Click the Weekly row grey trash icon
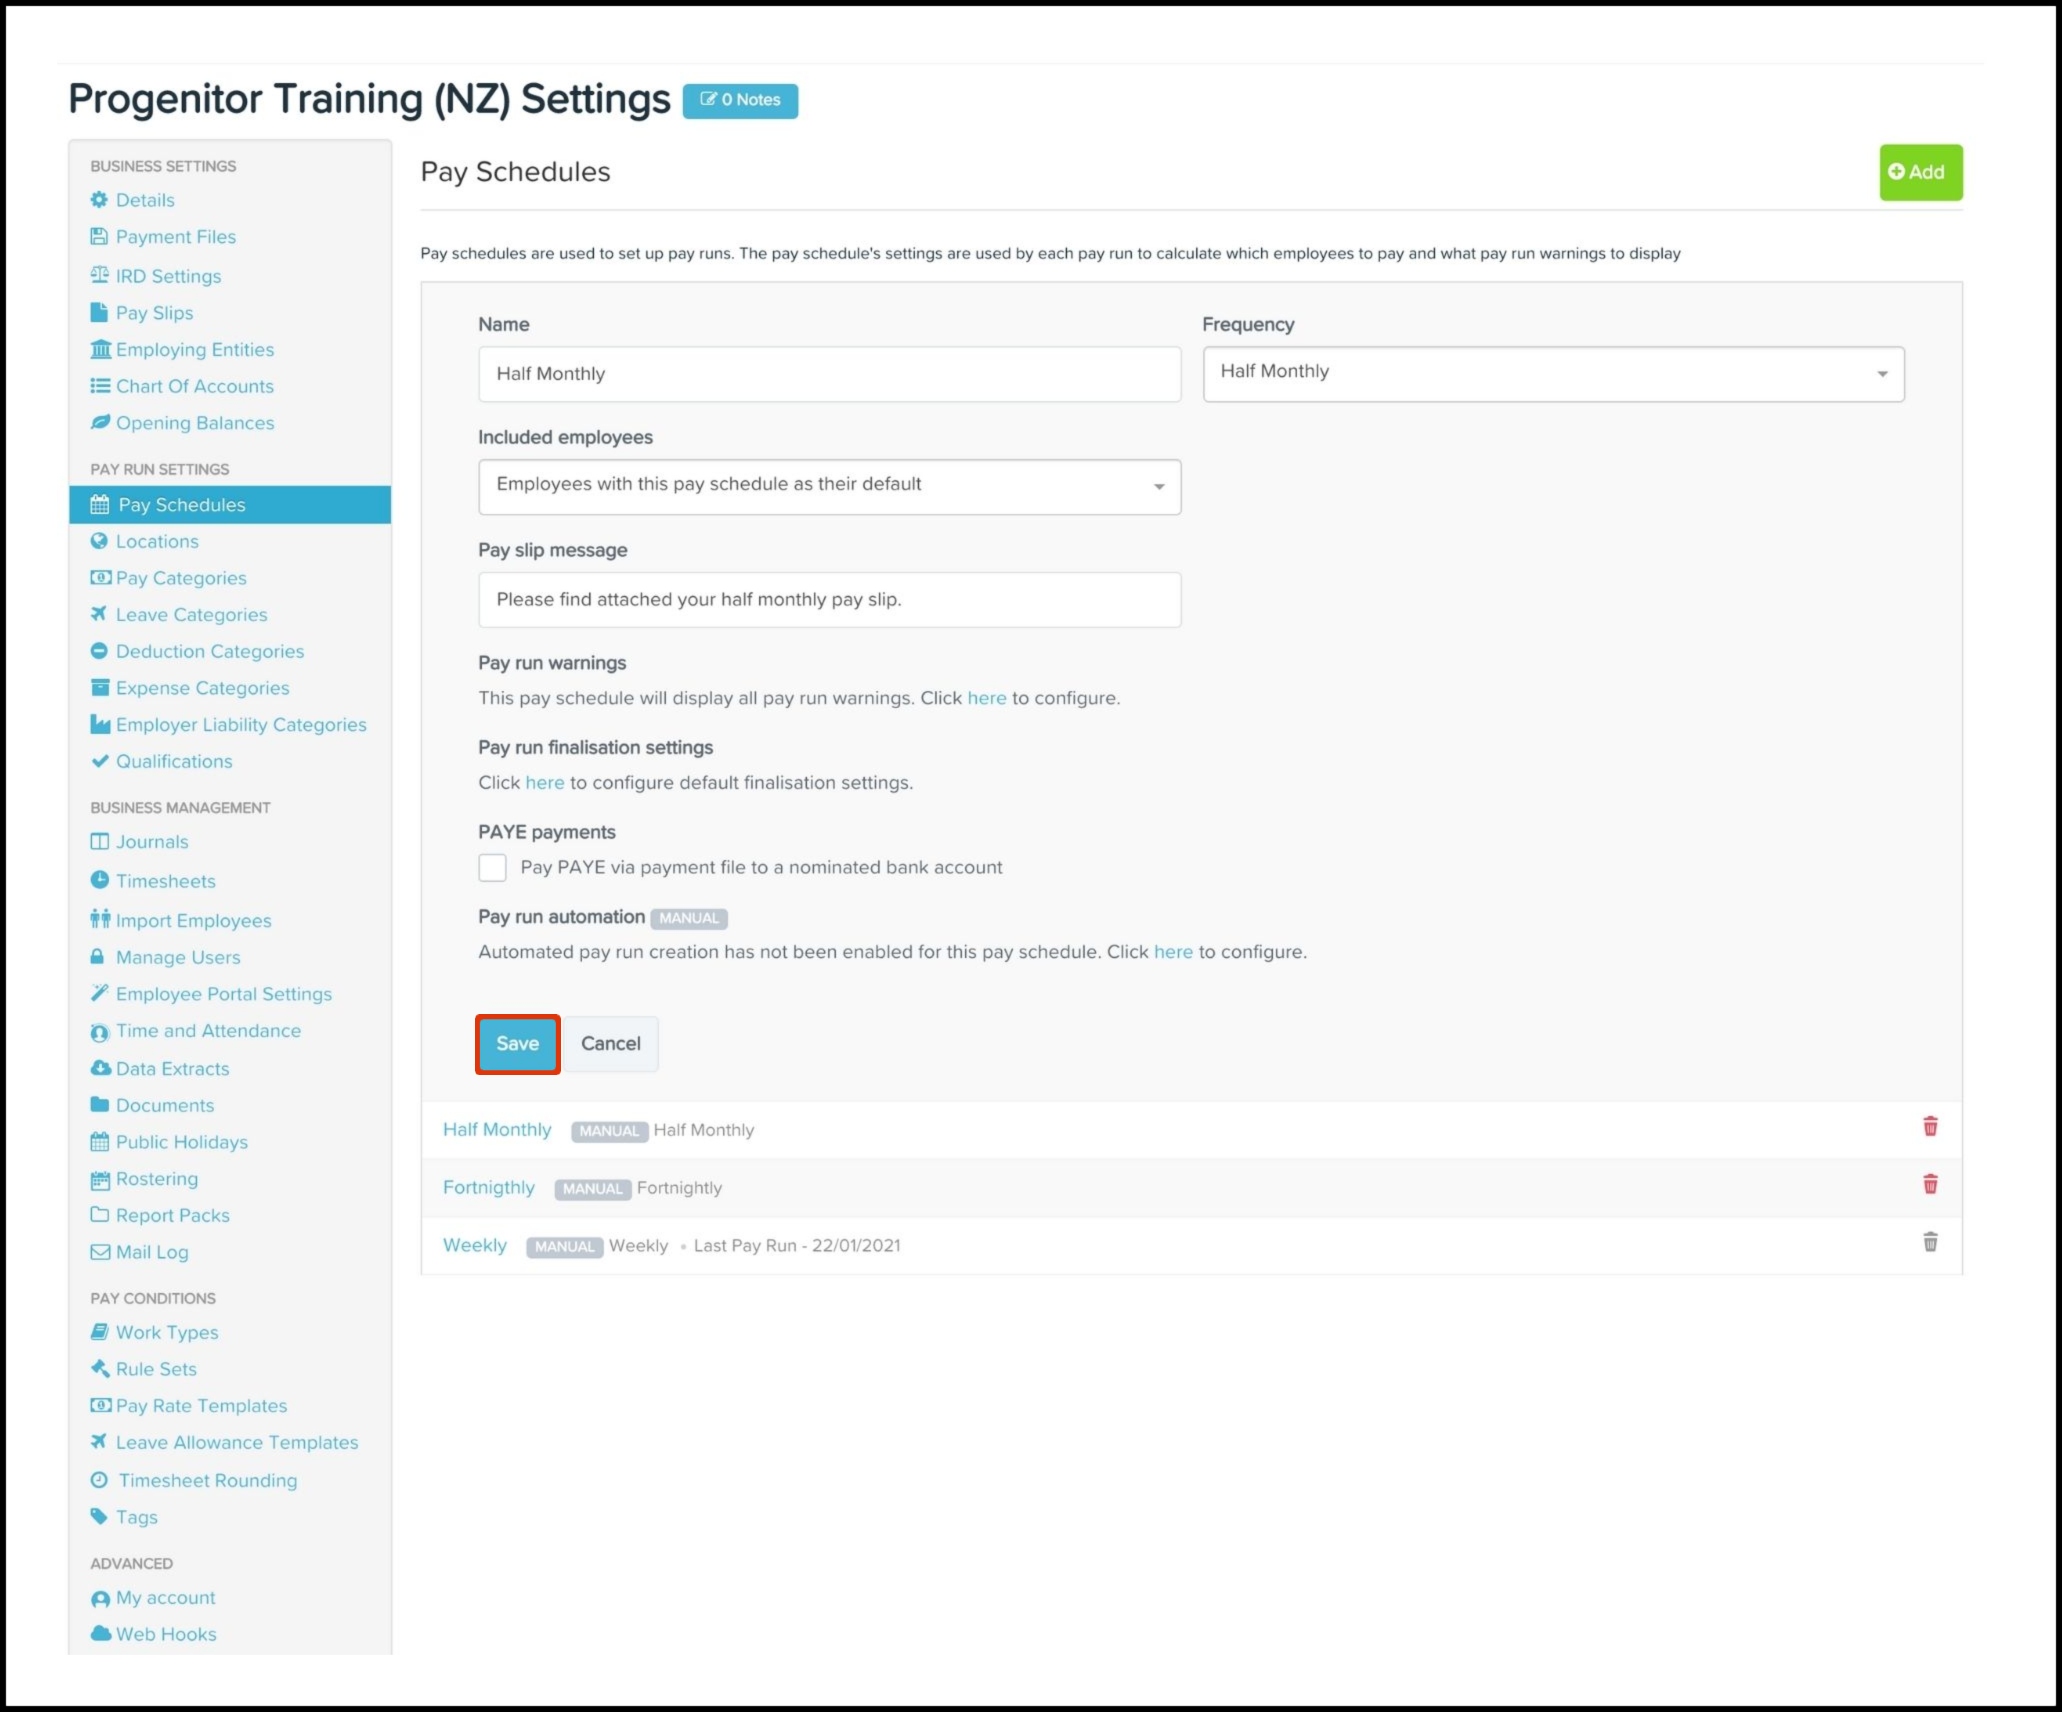 pos(1930,1242)
